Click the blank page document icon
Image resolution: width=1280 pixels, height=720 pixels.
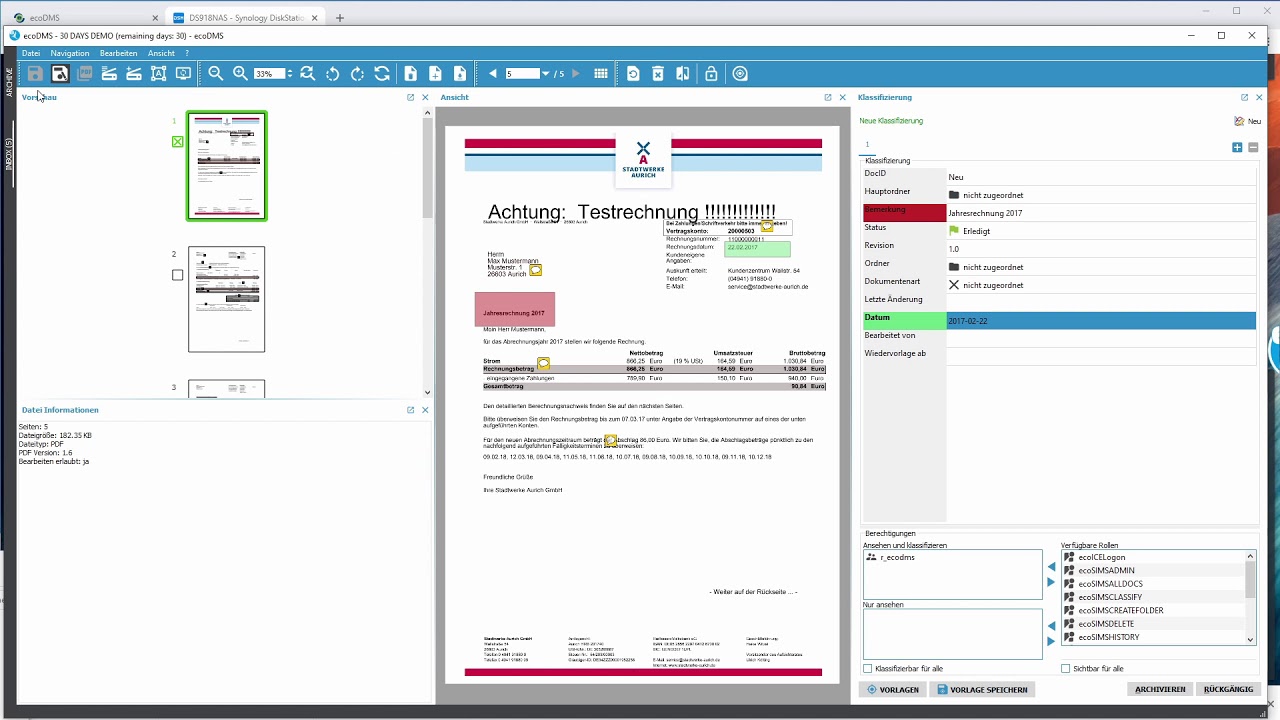tap(411, 74)
